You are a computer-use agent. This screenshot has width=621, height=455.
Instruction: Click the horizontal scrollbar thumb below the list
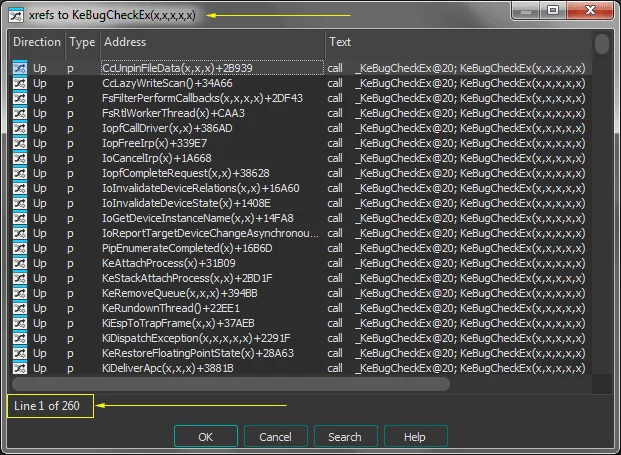(231, 384)
